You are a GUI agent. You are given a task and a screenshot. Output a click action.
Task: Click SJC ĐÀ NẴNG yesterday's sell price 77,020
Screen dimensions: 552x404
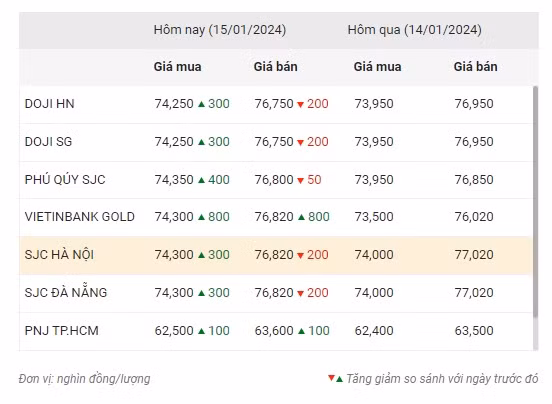[474, 293]
